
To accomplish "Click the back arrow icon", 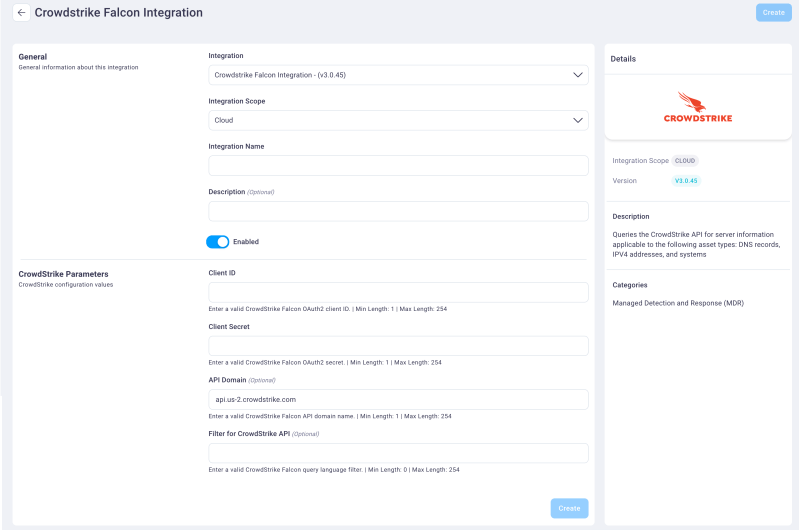I will (x=22, y=13).
